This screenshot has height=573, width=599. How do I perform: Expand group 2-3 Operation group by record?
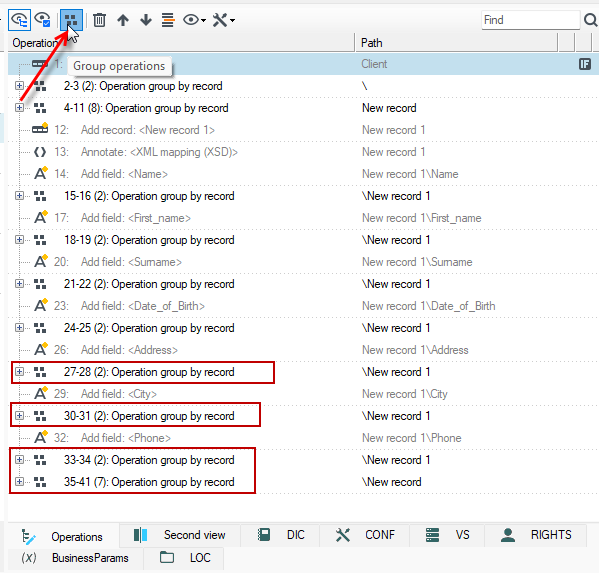pyautogui.click(x=19, y=86)
